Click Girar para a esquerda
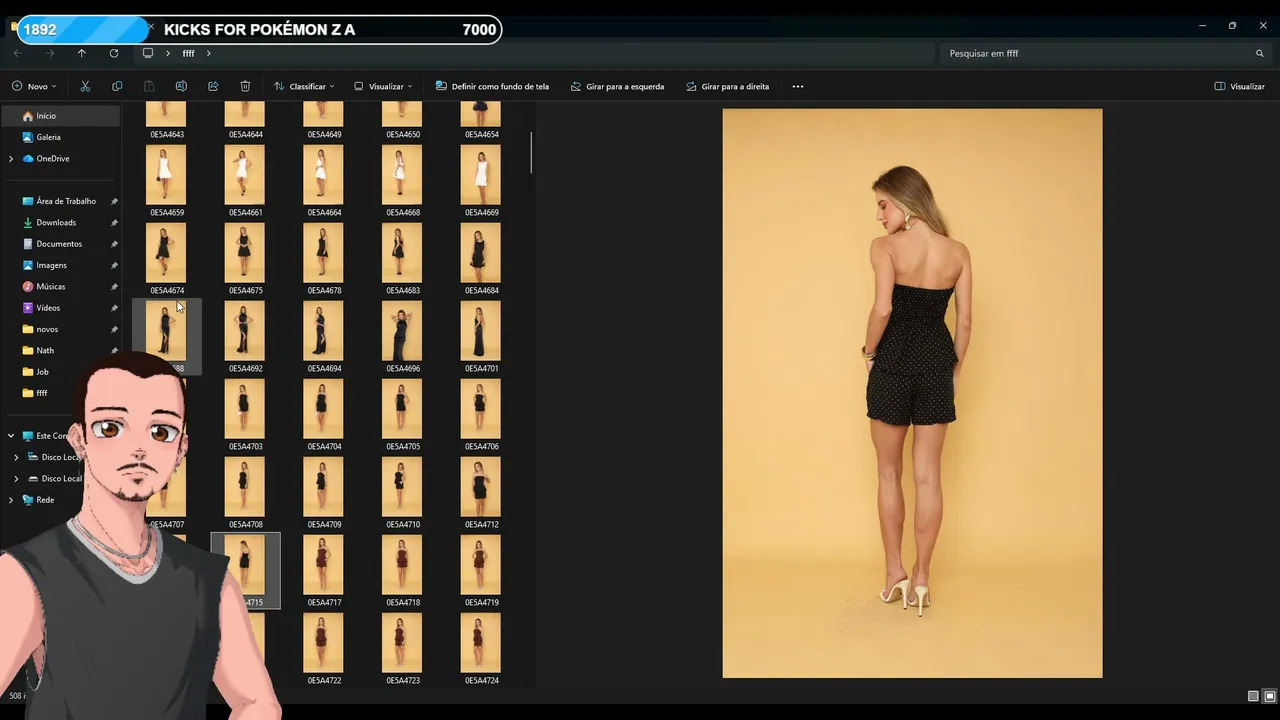 tap(617, 86)
